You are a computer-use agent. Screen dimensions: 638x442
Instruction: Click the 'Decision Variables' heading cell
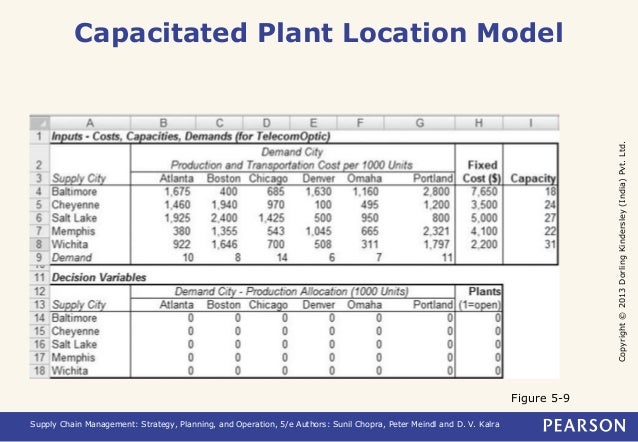(x=98, y=278)
